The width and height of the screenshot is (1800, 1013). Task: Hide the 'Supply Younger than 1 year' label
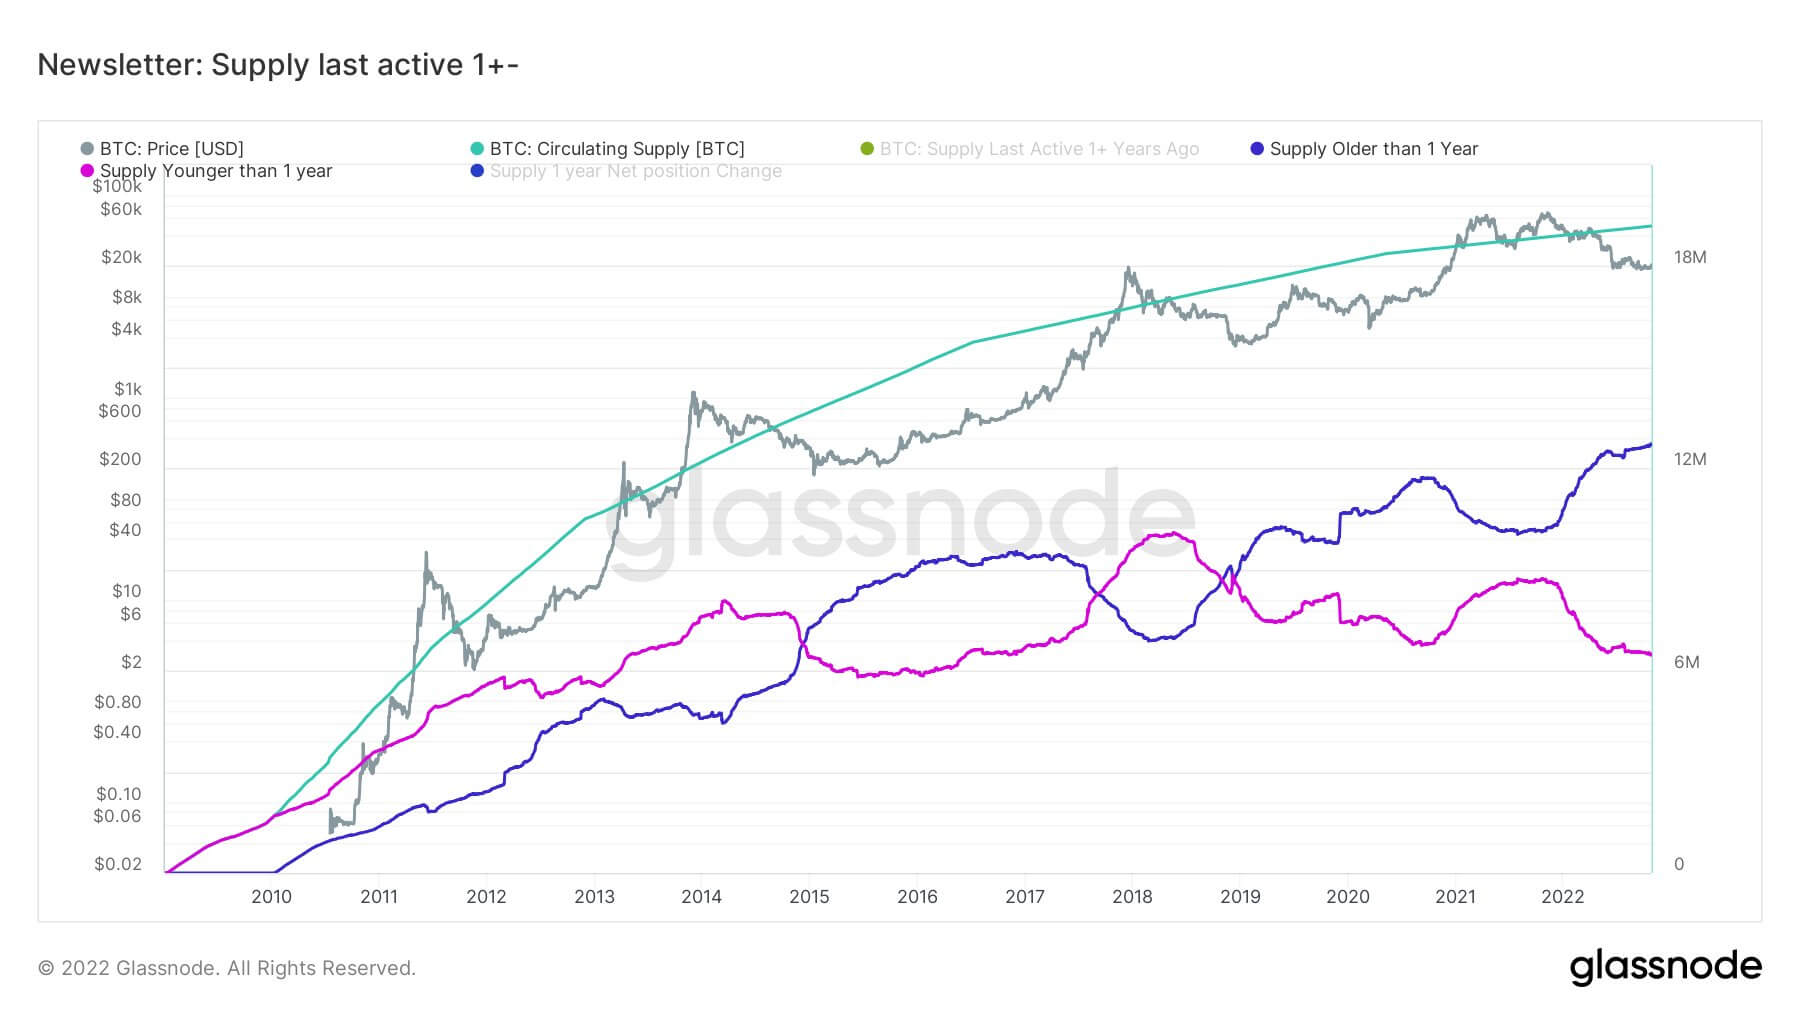point(216,171)
